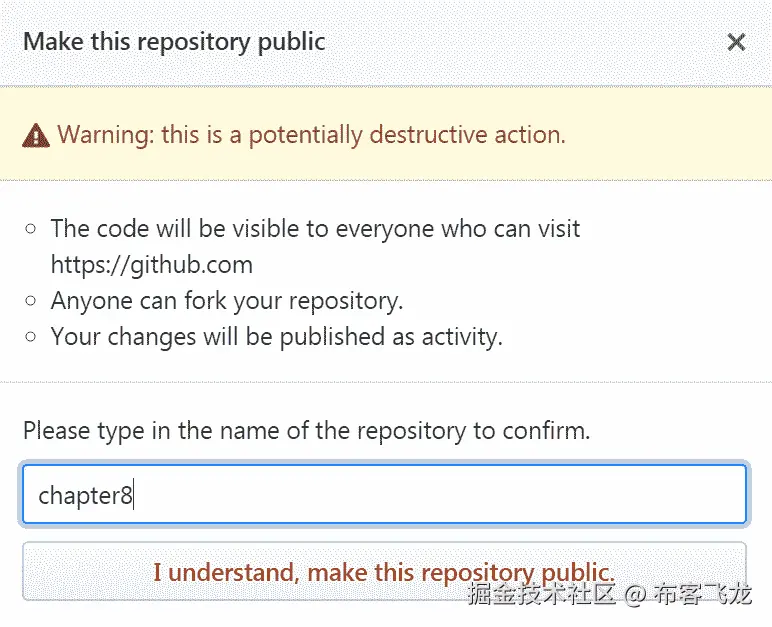Click the dialog title Make this repository public
This screenshot has height=627, width=772.
pyautogui.click(x=174, y=42)
